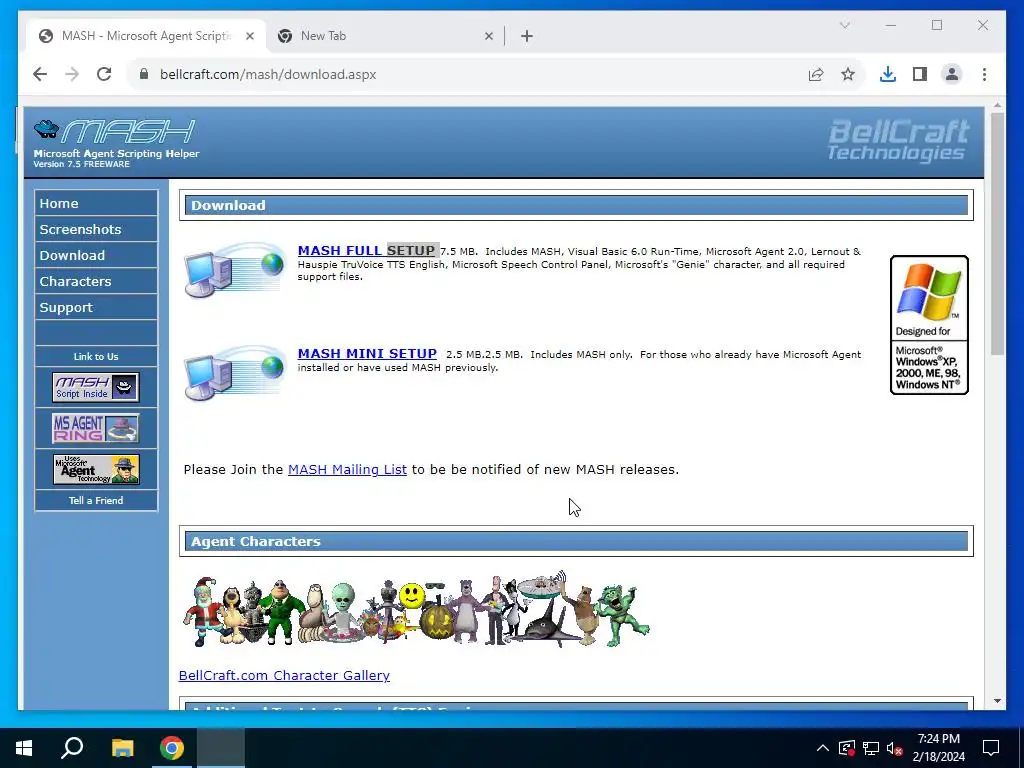This screenshot has height=768, width=1024.
Task: Share this page using the share icon
Action: click(816, 74)
